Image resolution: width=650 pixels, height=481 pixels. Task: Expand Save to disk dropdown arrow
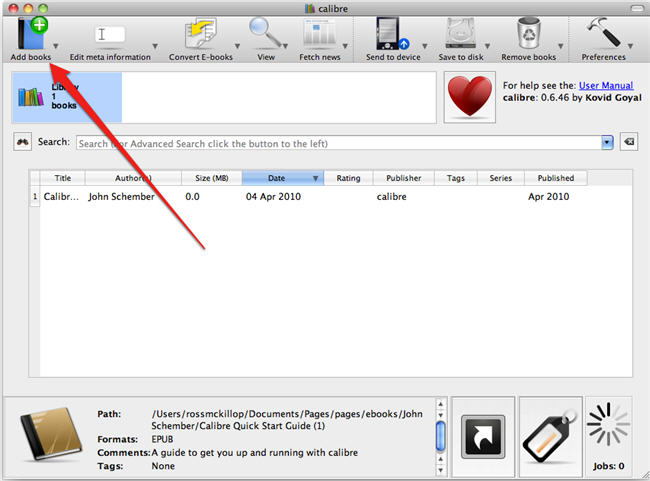[488, 46]
